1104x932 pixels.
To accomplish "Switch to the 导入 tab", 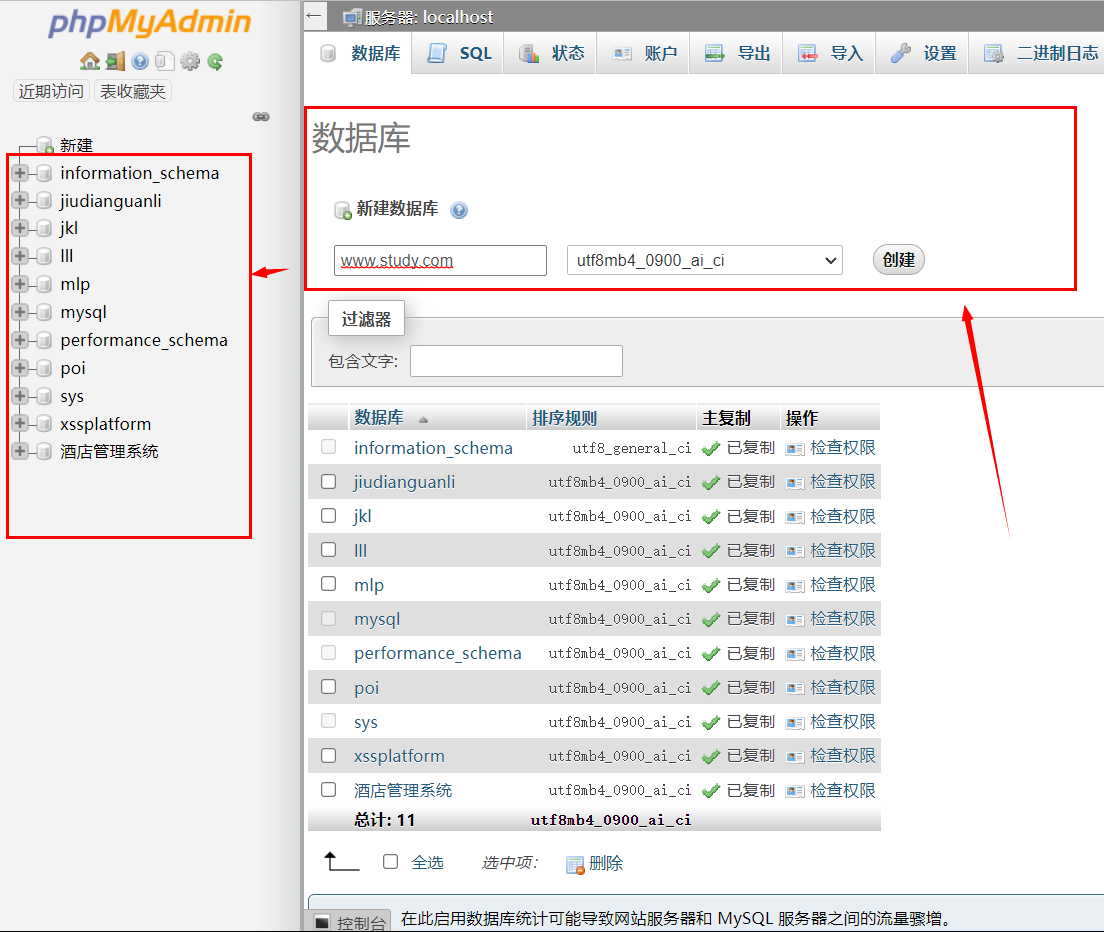I will 829,53.
